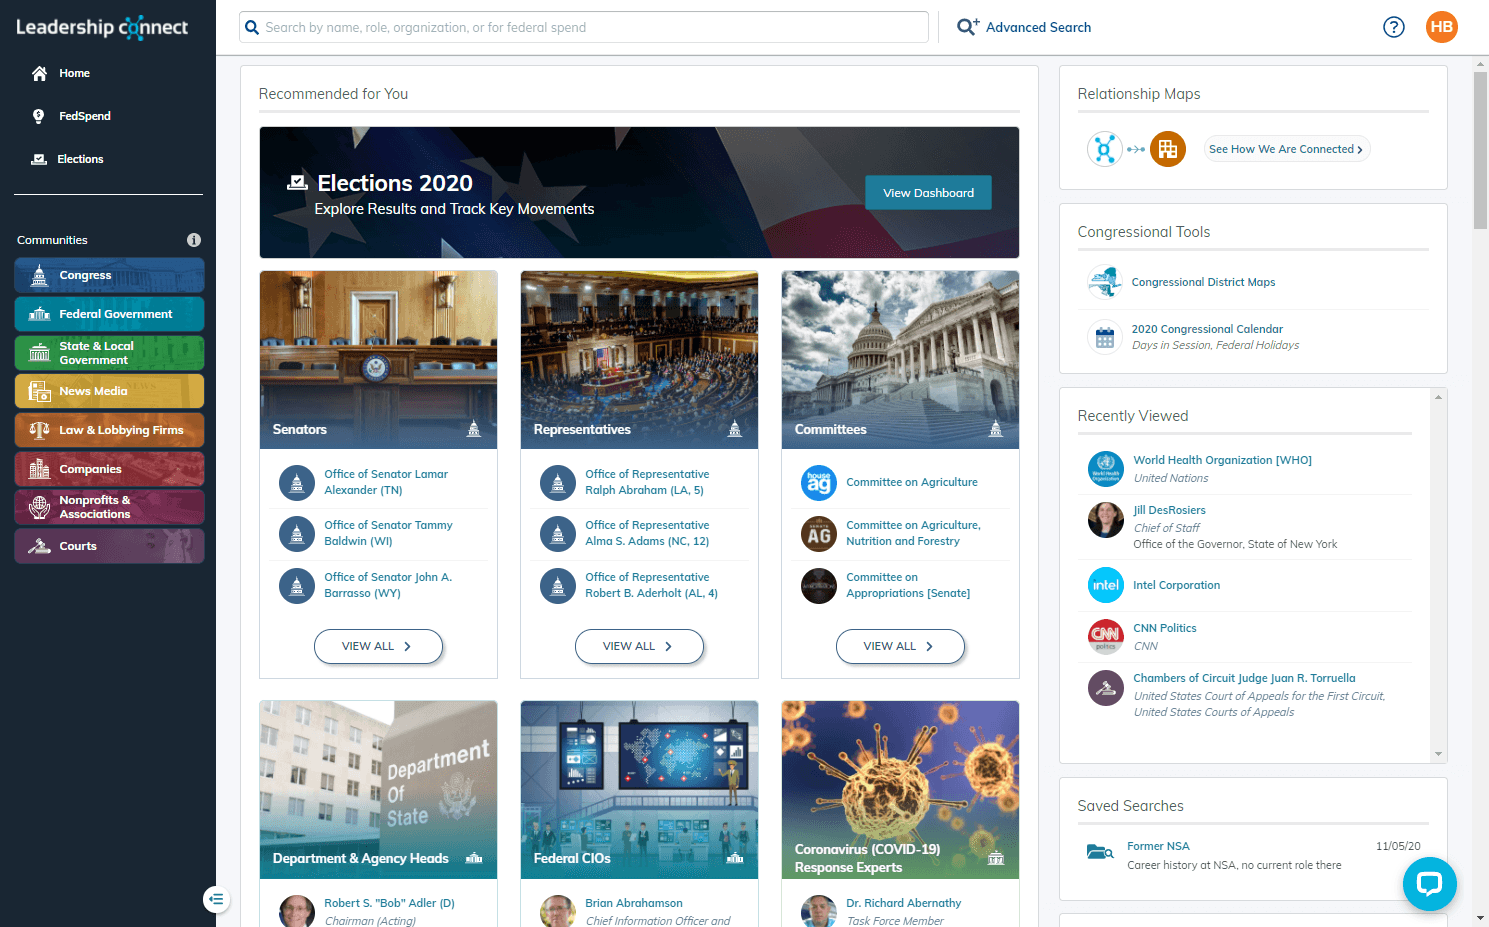Click the Former NSA saved search icon

(x=1100, y=853)
